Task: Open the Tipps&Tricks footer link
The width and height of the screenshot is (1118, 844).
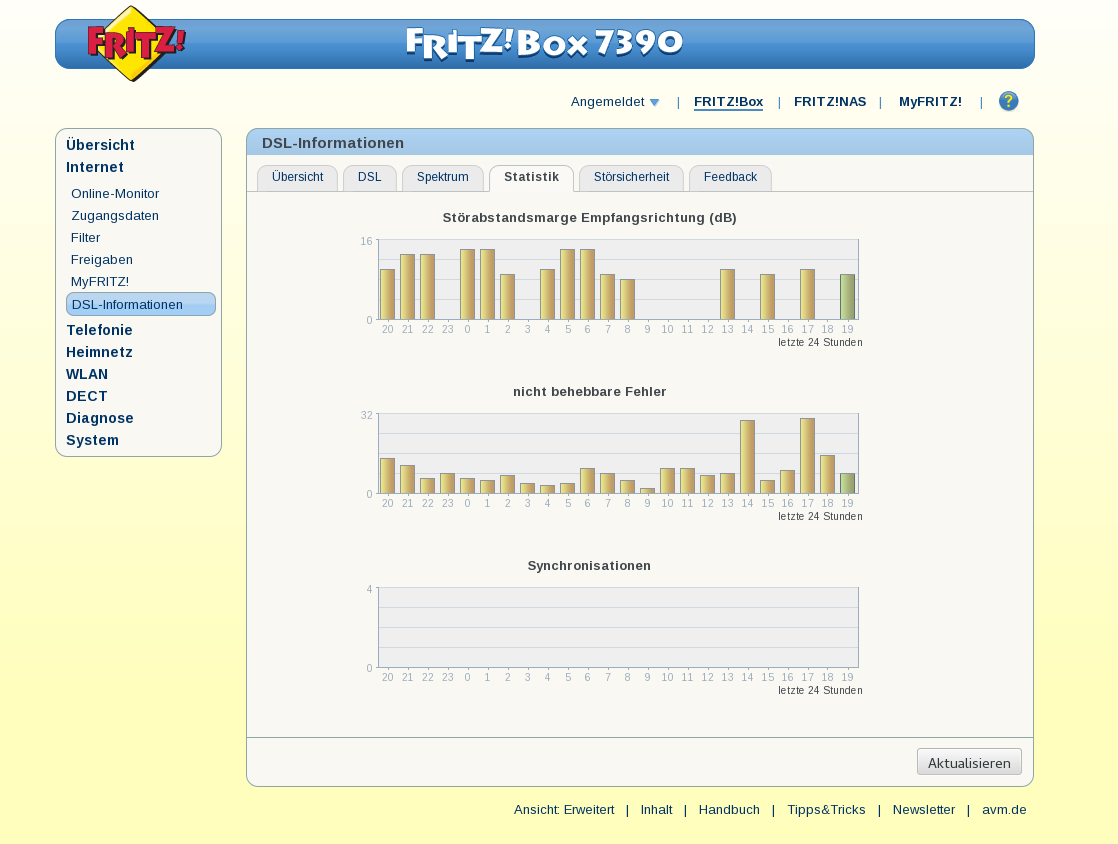Action: (826, 810)
